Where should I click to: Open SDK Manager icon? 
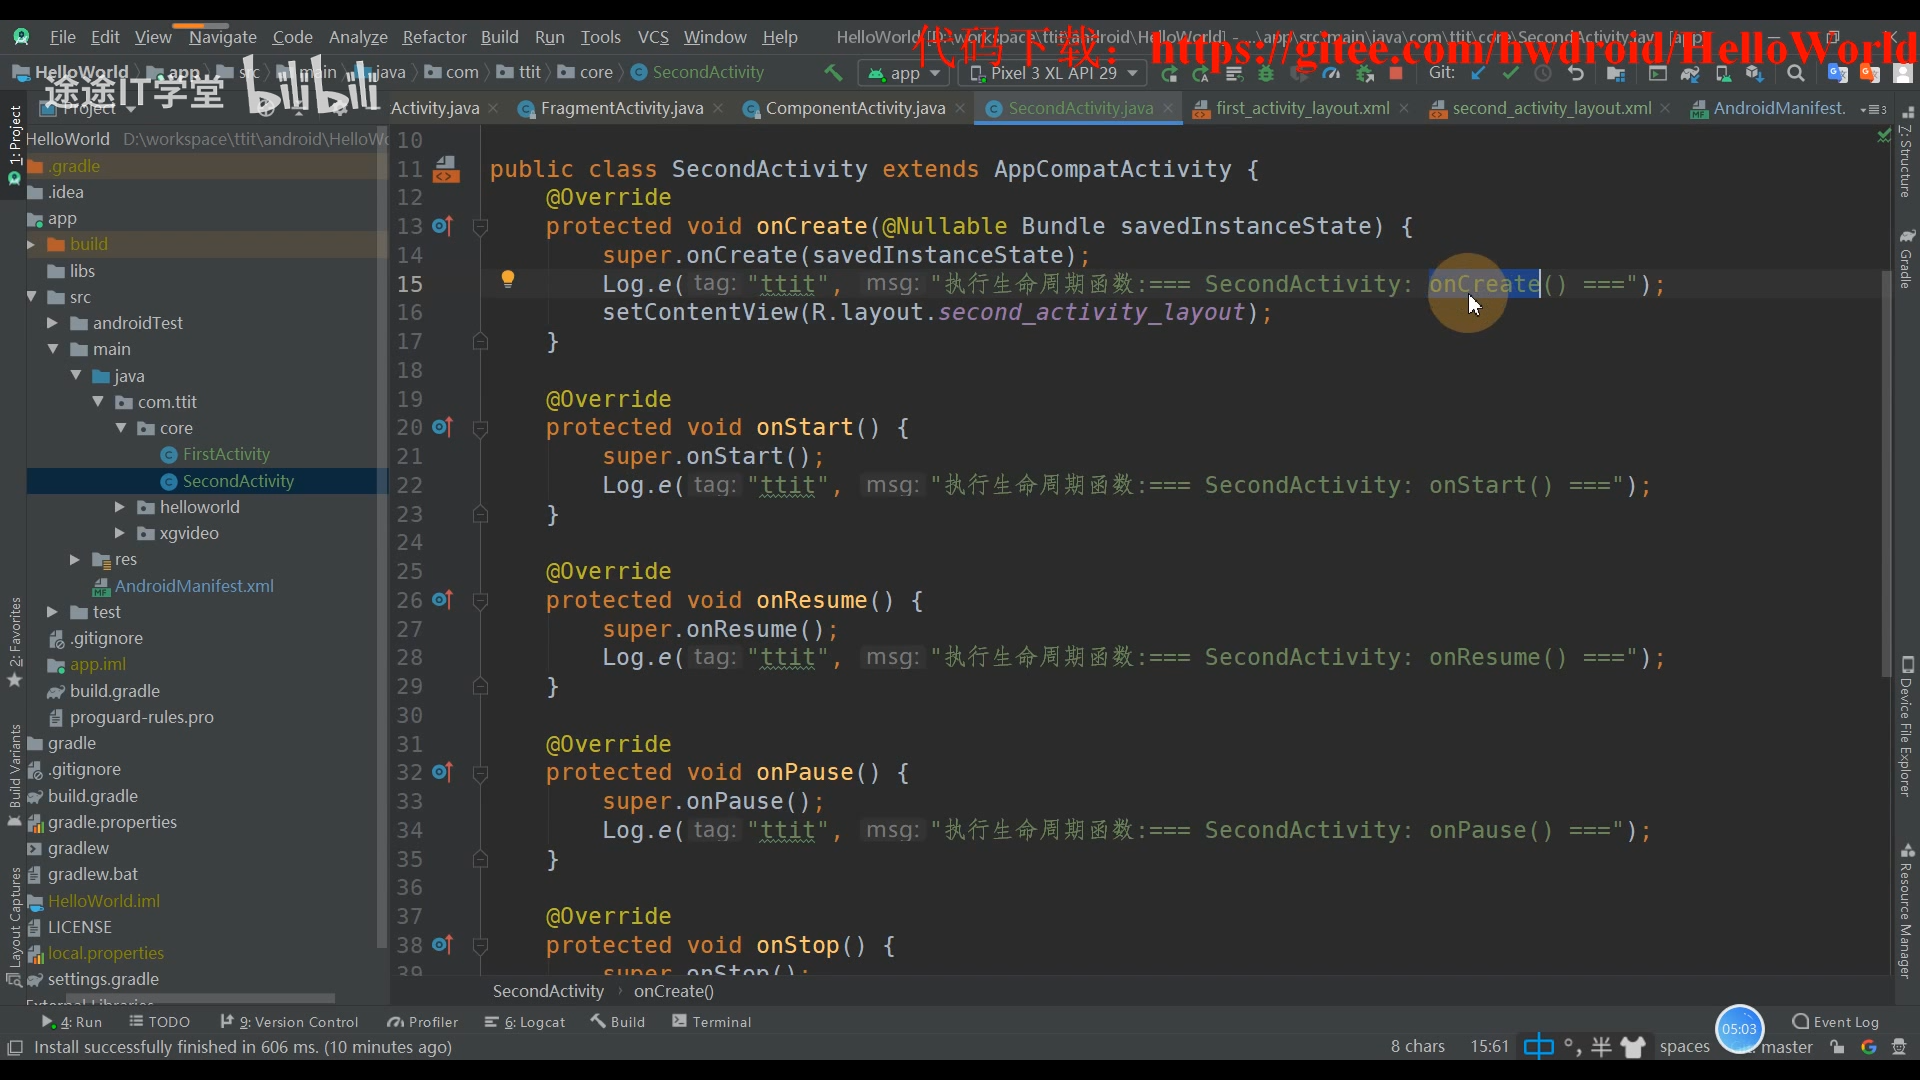[x=1755, y=73]
